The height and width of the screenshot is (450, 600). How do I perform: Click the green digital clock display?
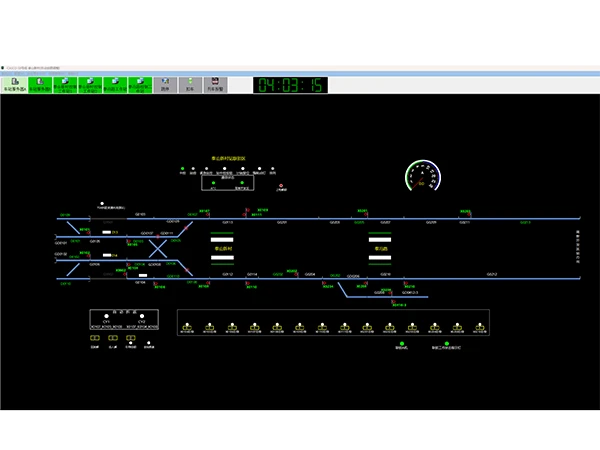[291, 85]
